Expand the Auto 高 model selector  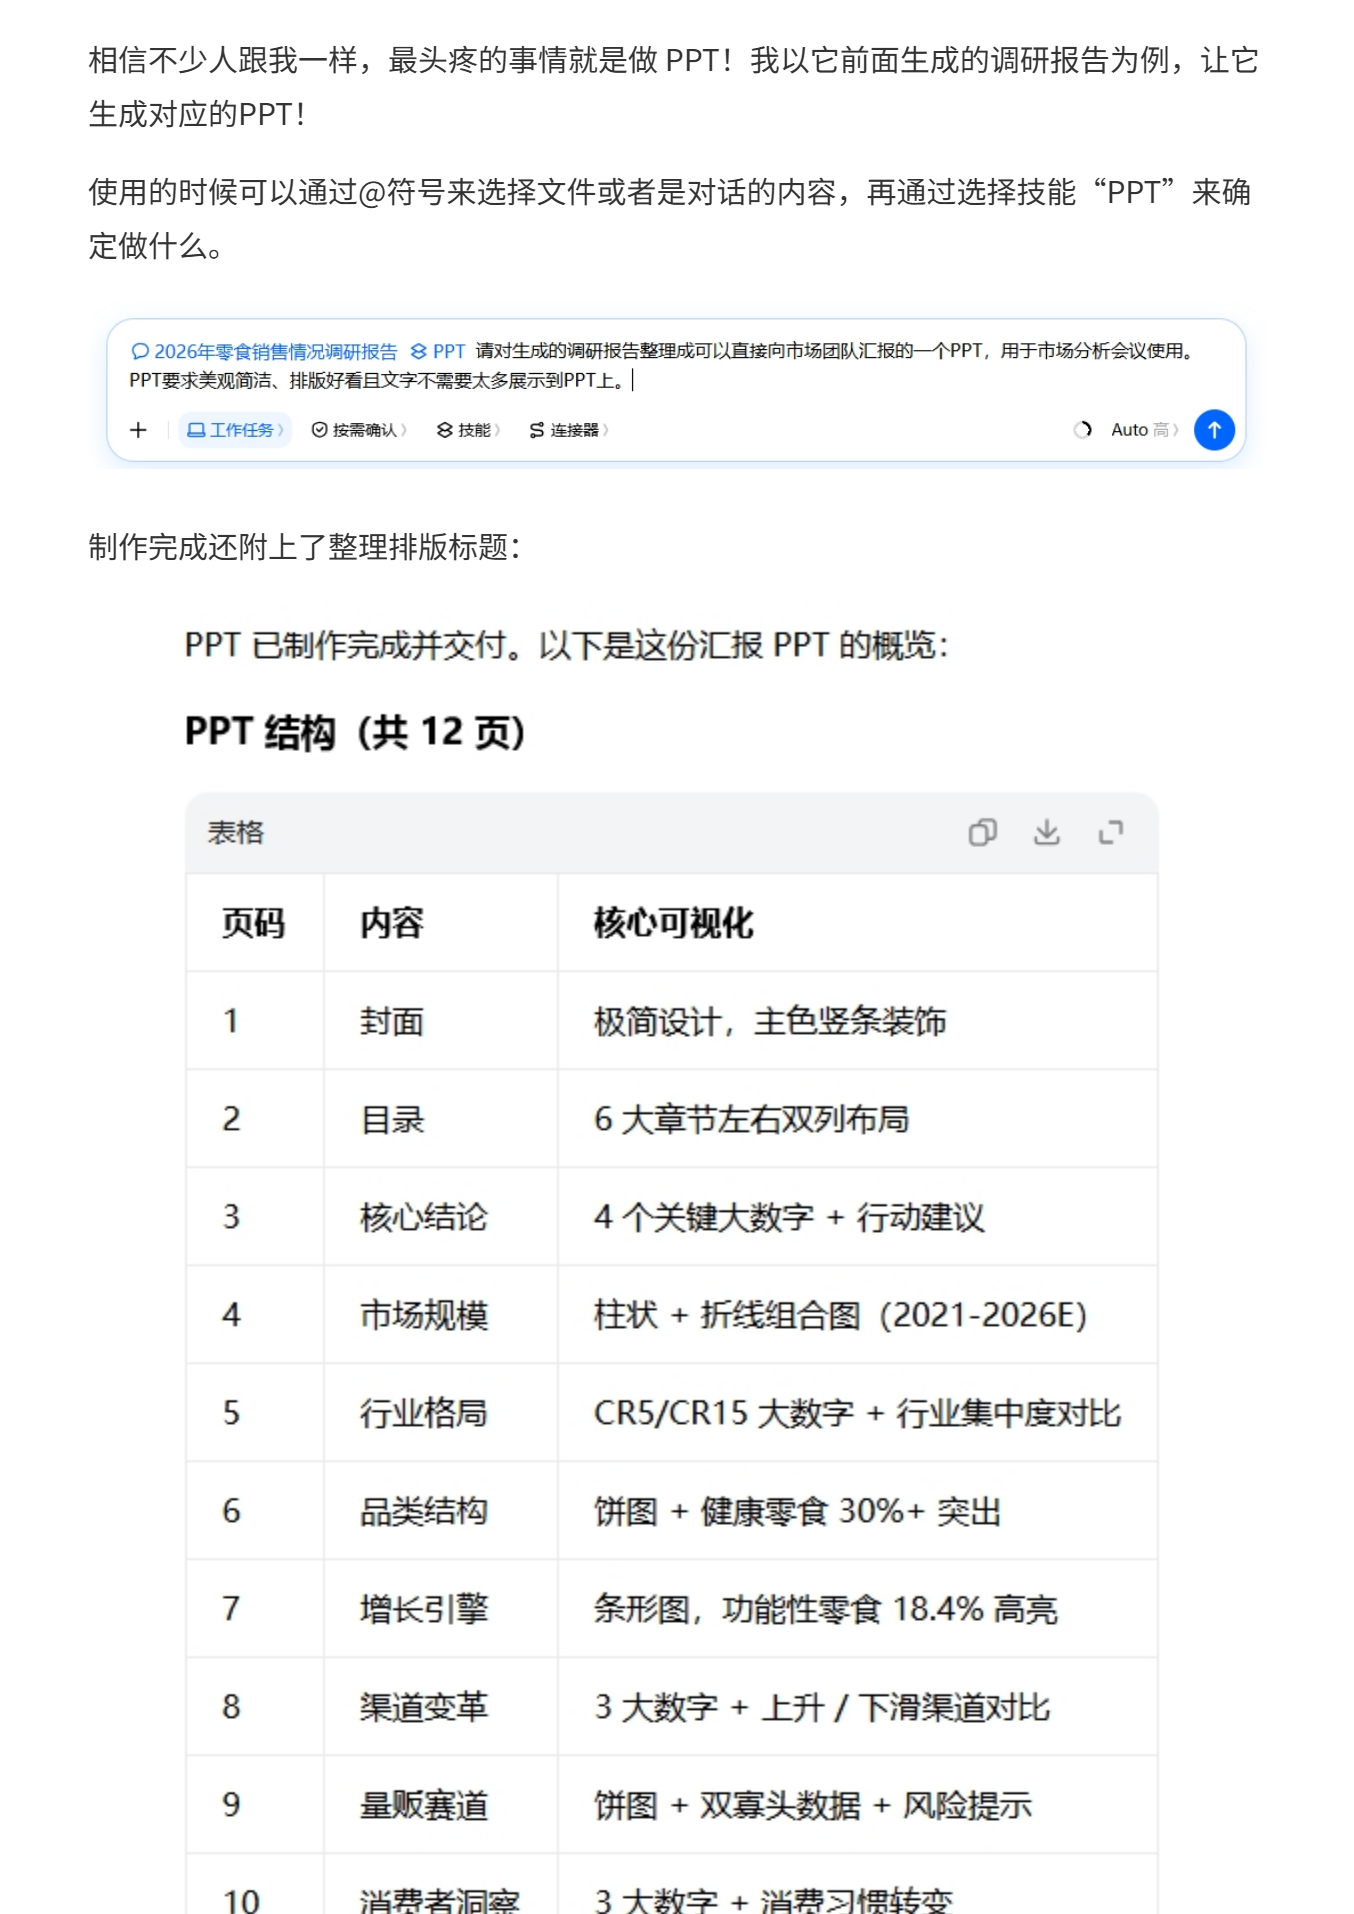click(1145, 430)
